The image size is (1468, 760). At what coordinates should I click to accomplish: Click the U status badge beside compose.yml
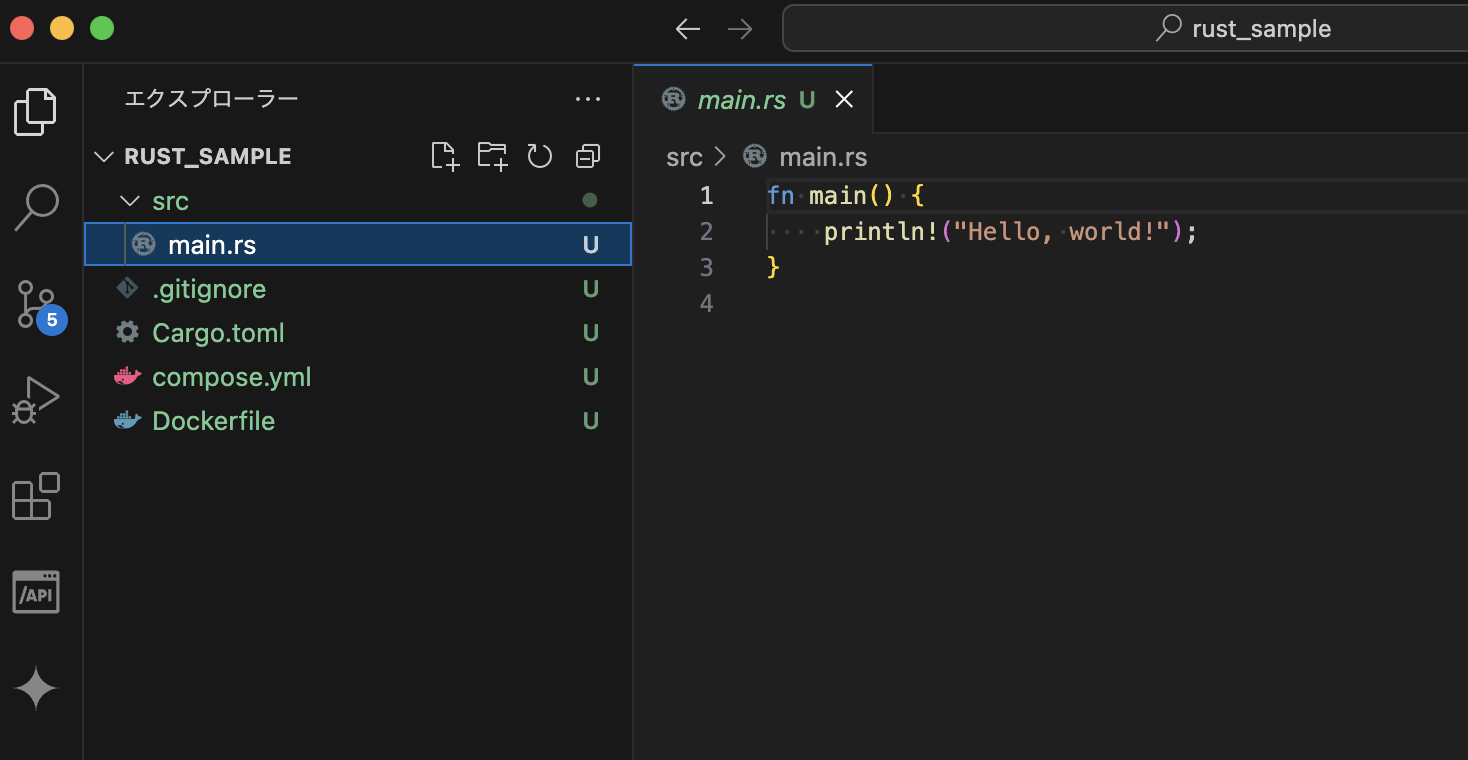[591, 377]
